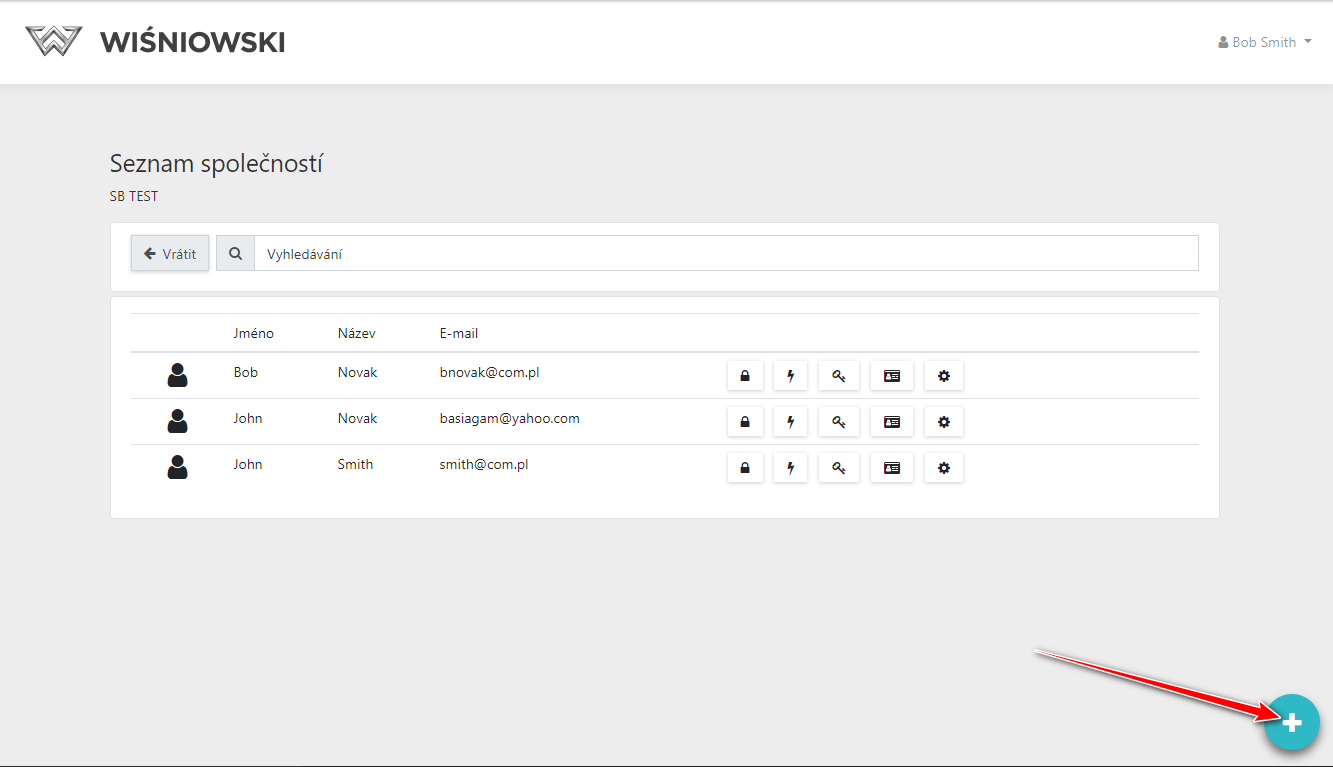Open the Bob Smith user dropdown

click(1264, 42)
